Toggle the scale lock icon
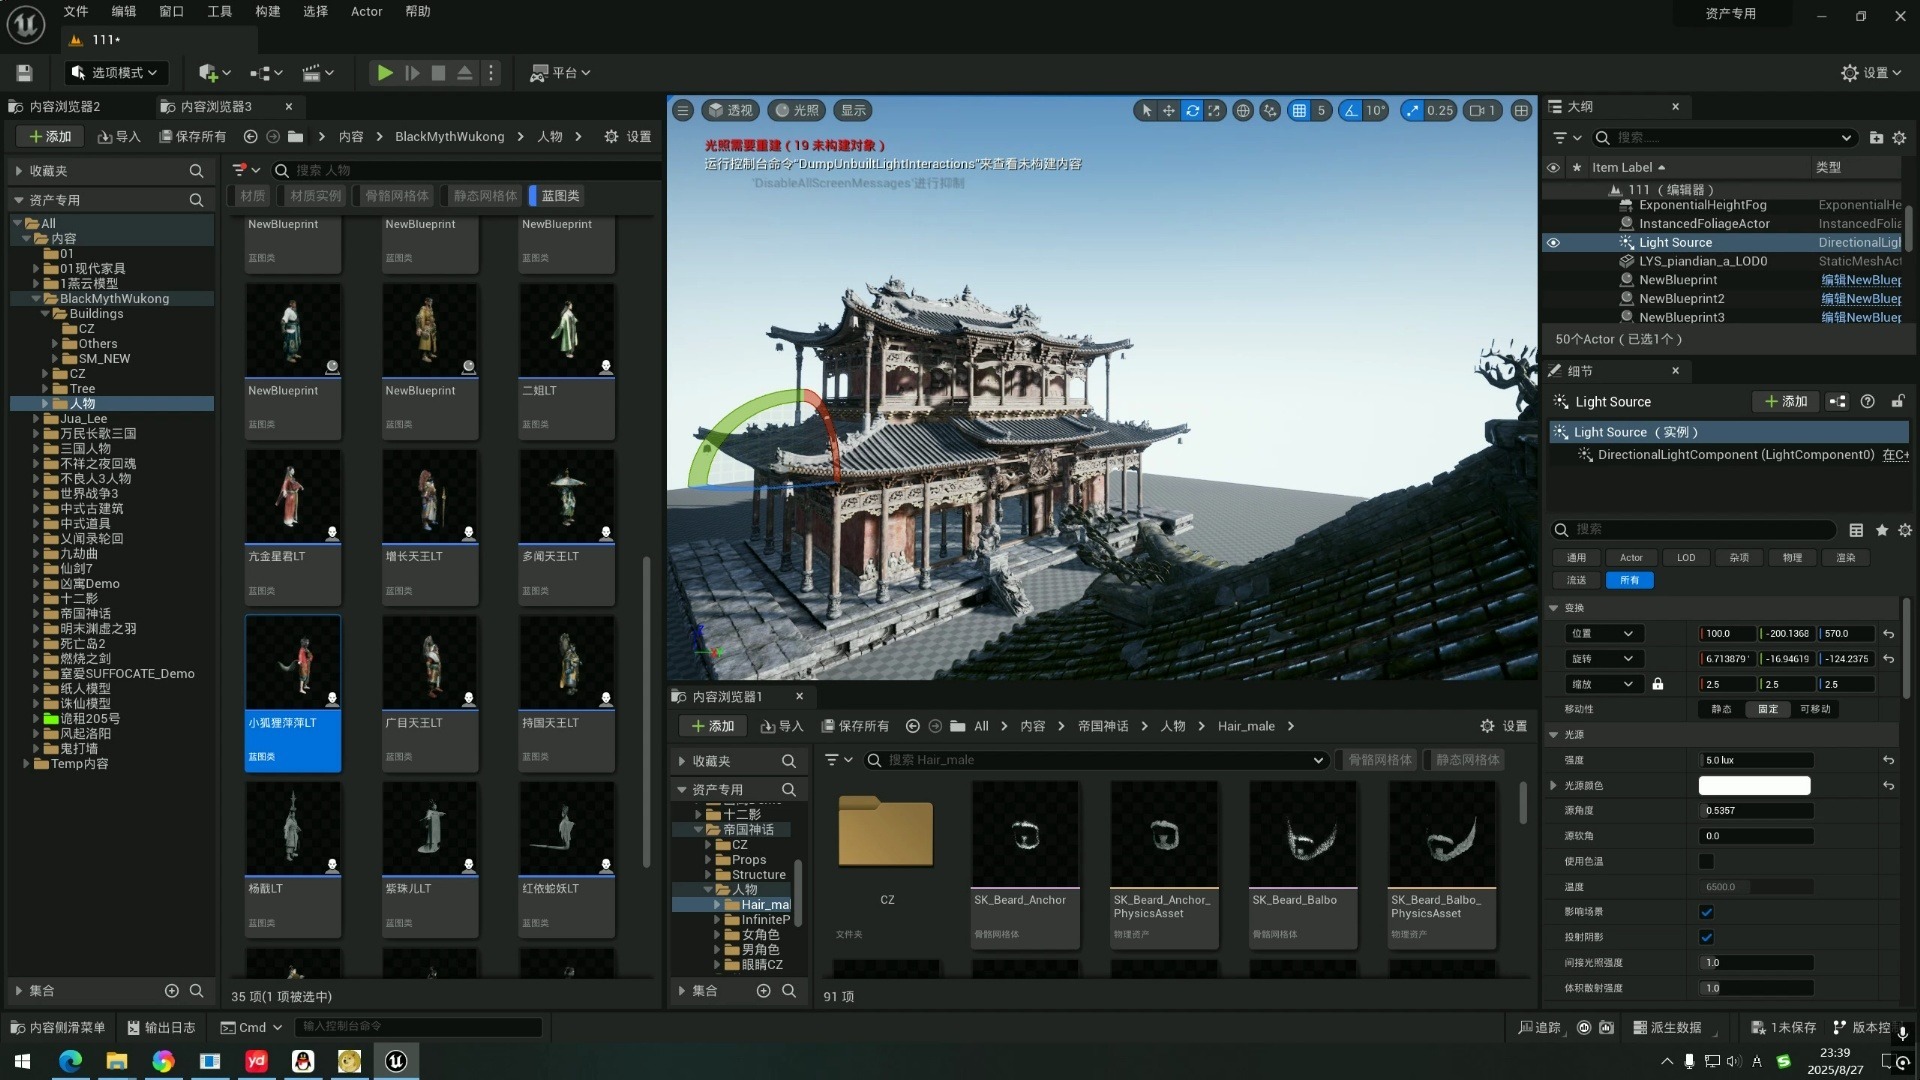The width and height of the screenshot is (1920, 1080). point(1658,685)
